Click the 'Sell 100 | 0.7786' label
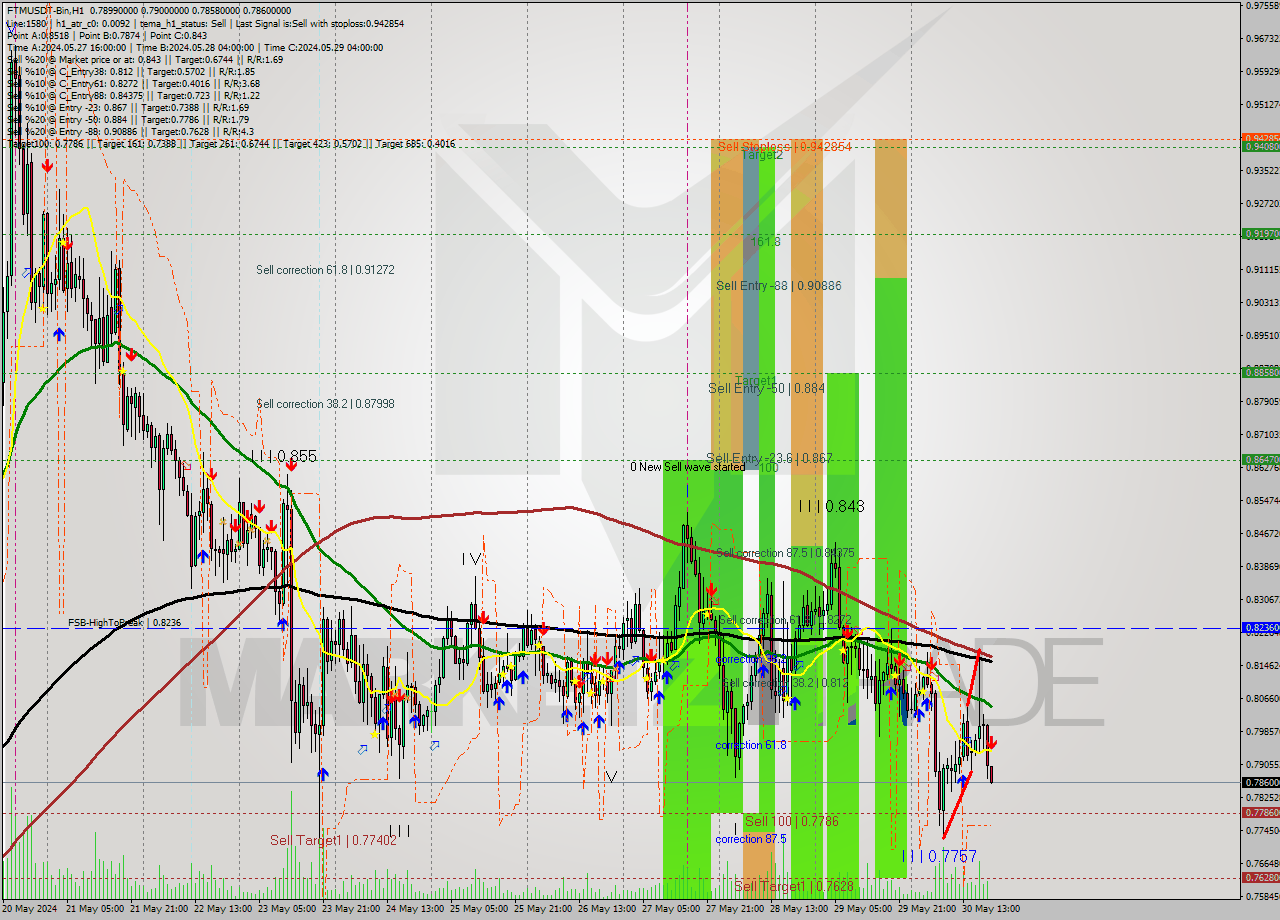The height and width of the screenshot is (920, 1280). click(x=791, y=821)
